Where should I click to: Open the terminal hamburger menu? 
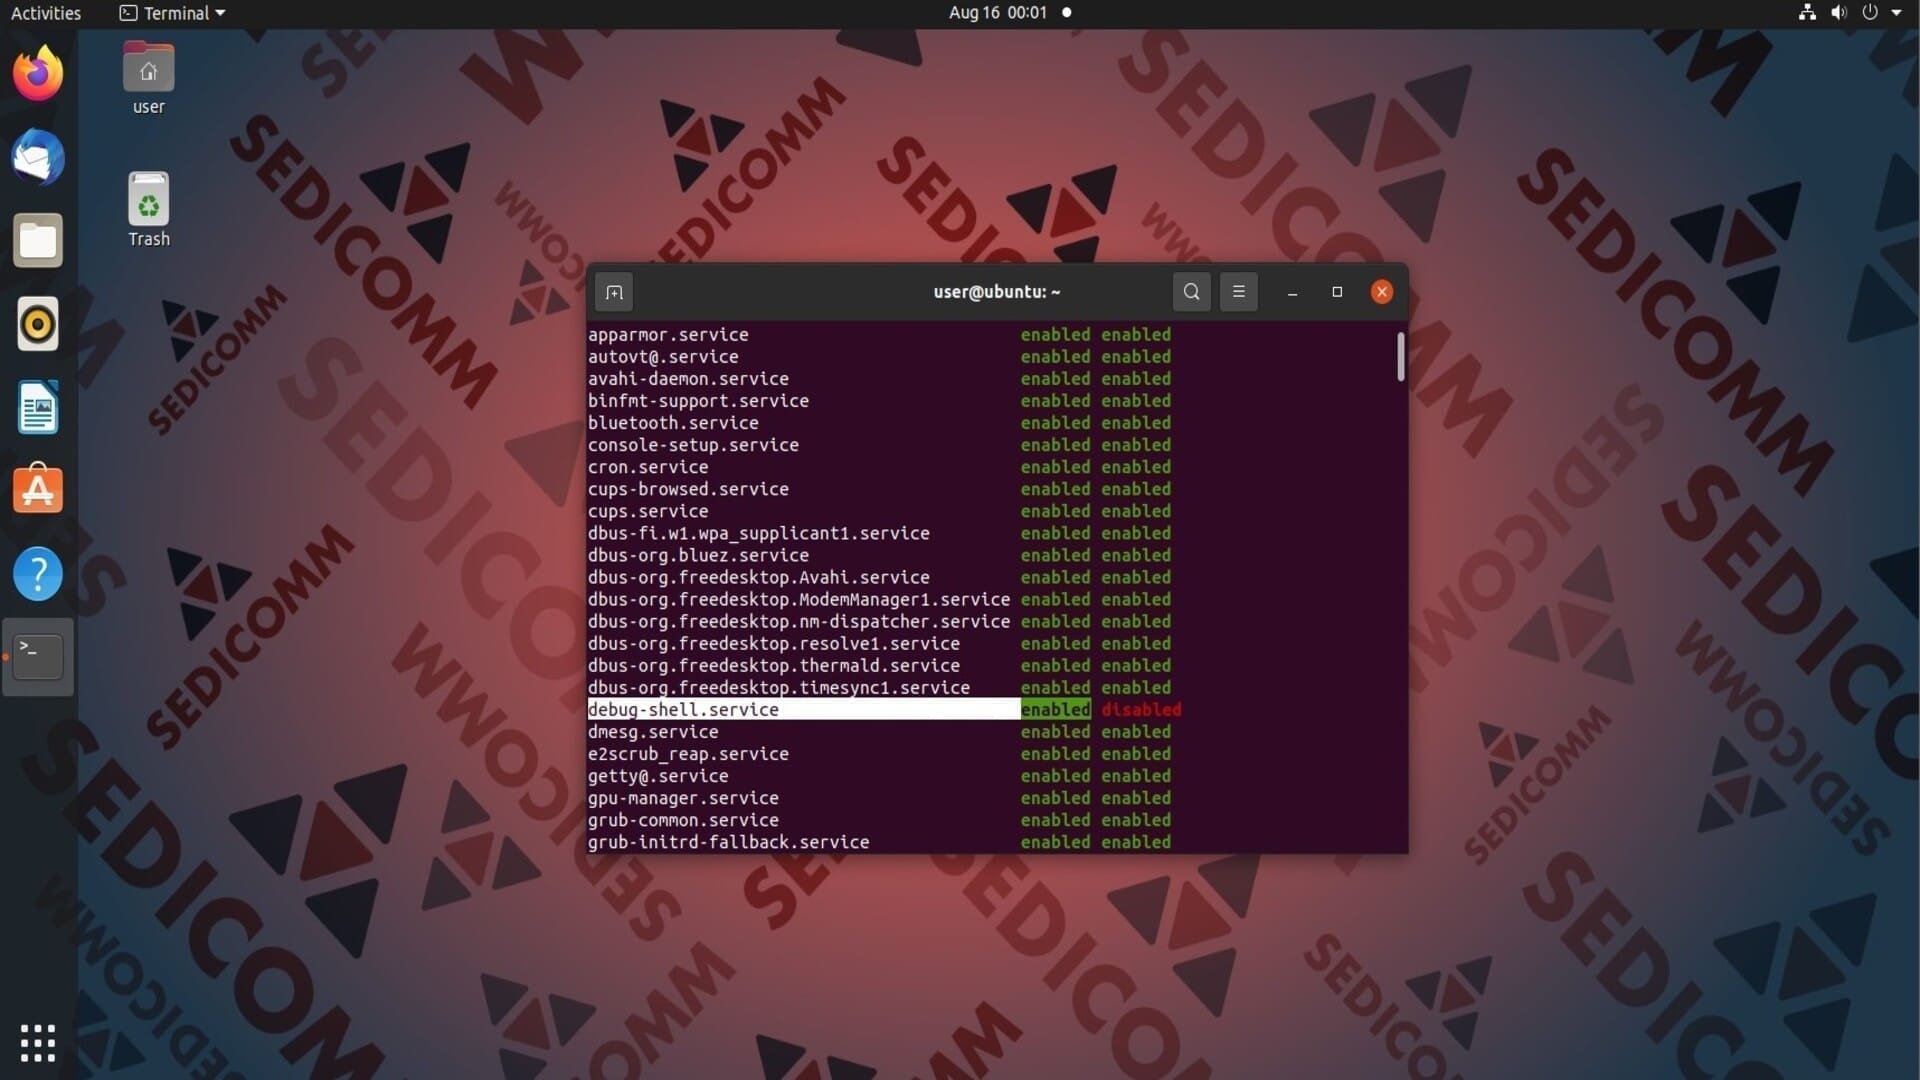(x=1238, y=292)
